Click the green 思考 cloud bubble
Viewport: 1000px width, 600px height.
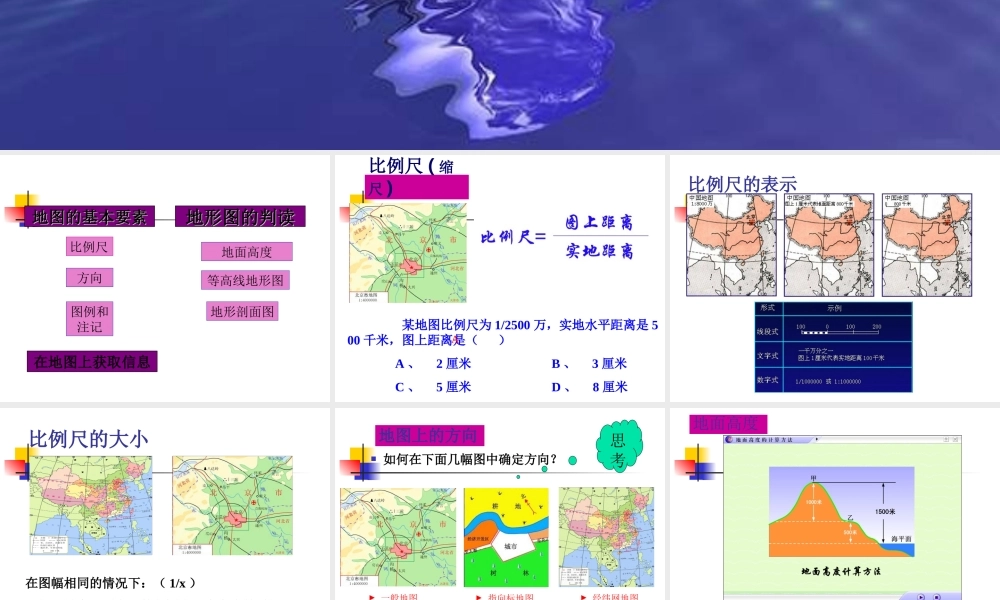(x=619, y=446)
